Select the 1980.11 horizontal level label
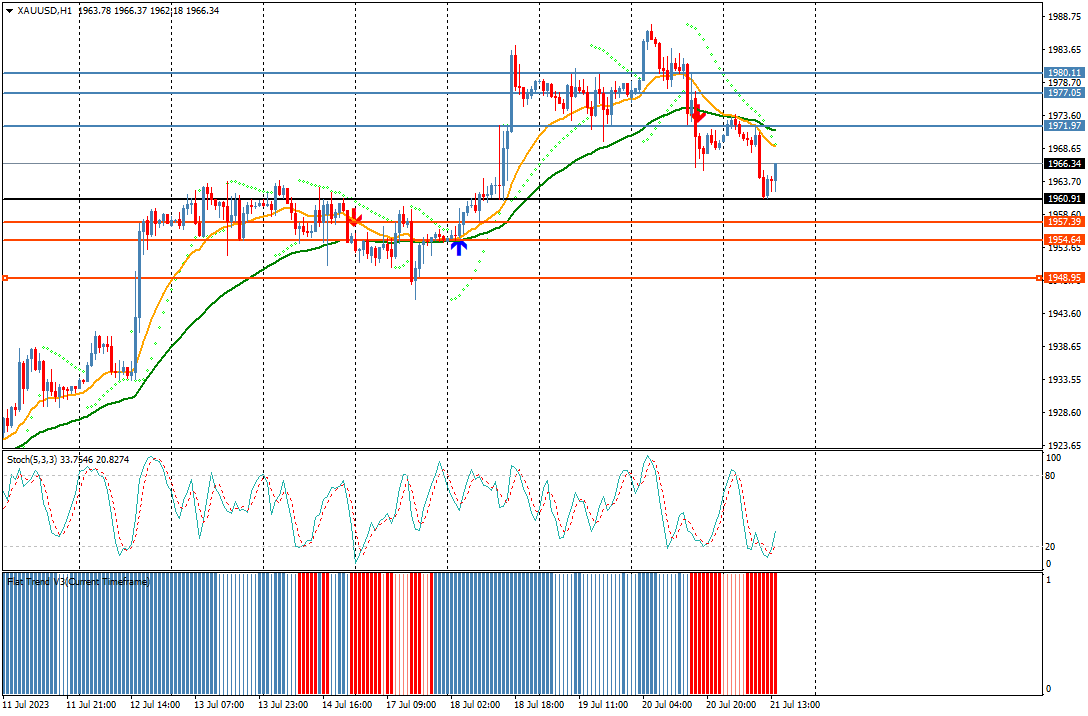 pos(1064,73)
